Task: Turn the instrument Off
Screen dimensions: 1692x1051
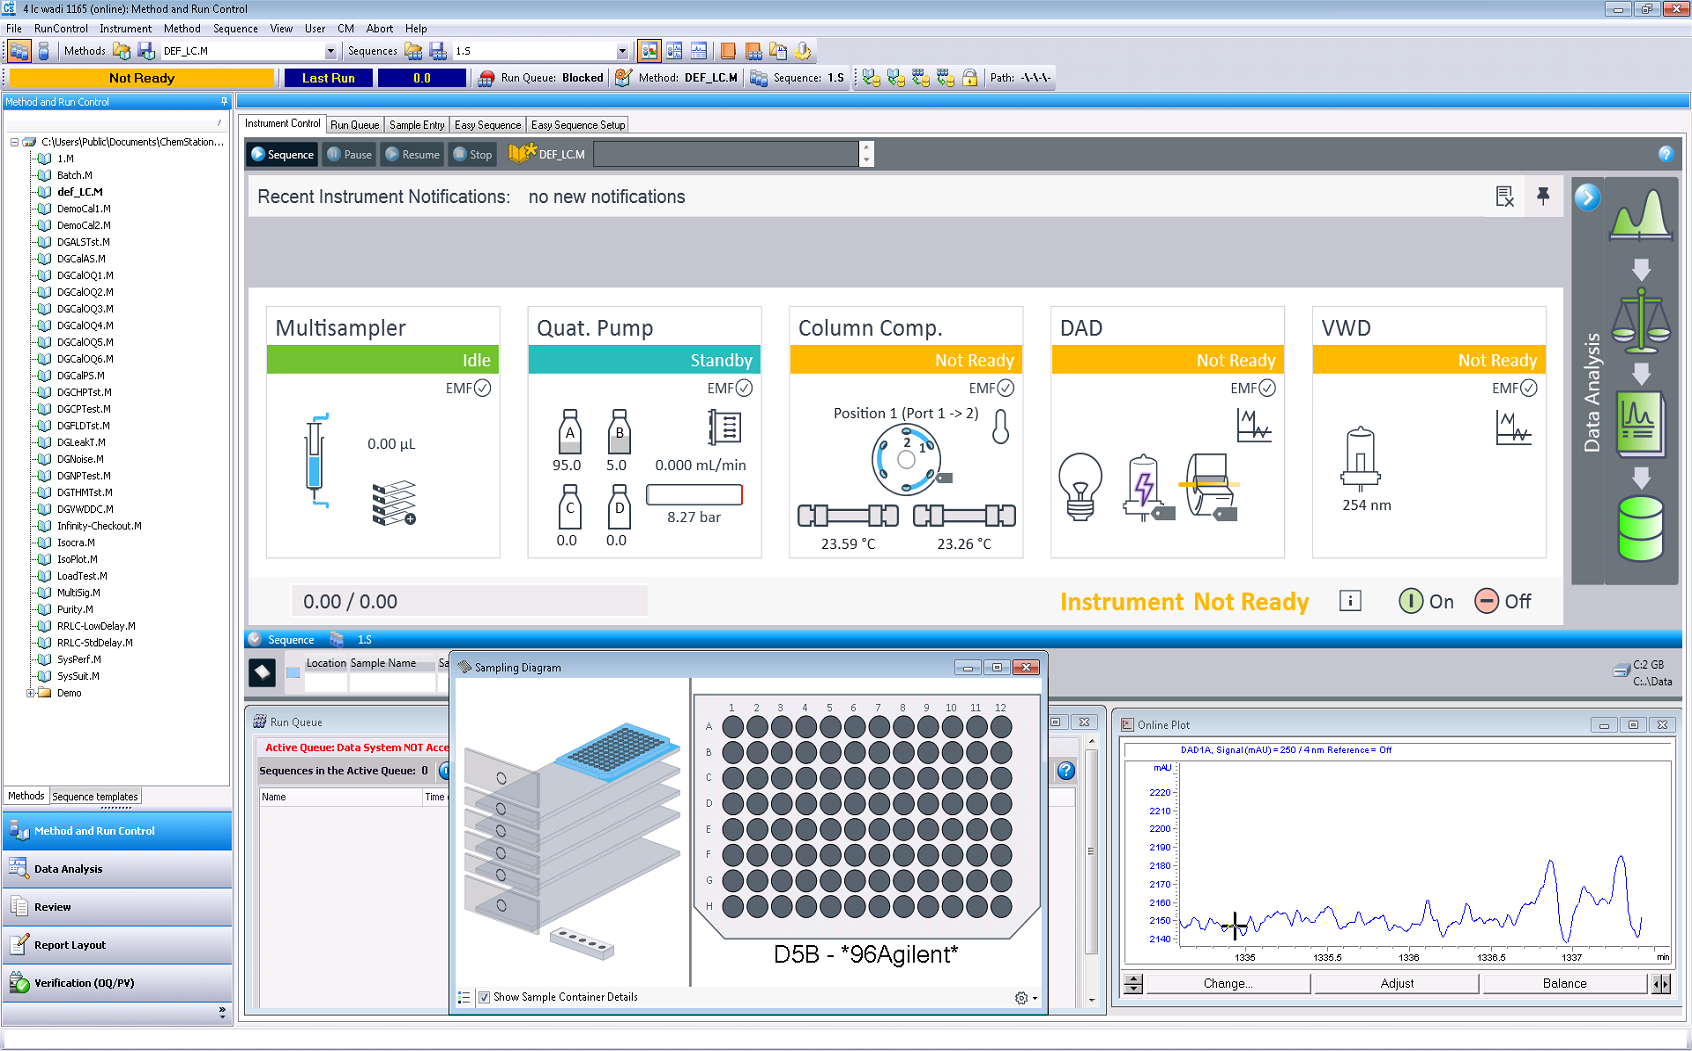Action: pos(1503,601)
